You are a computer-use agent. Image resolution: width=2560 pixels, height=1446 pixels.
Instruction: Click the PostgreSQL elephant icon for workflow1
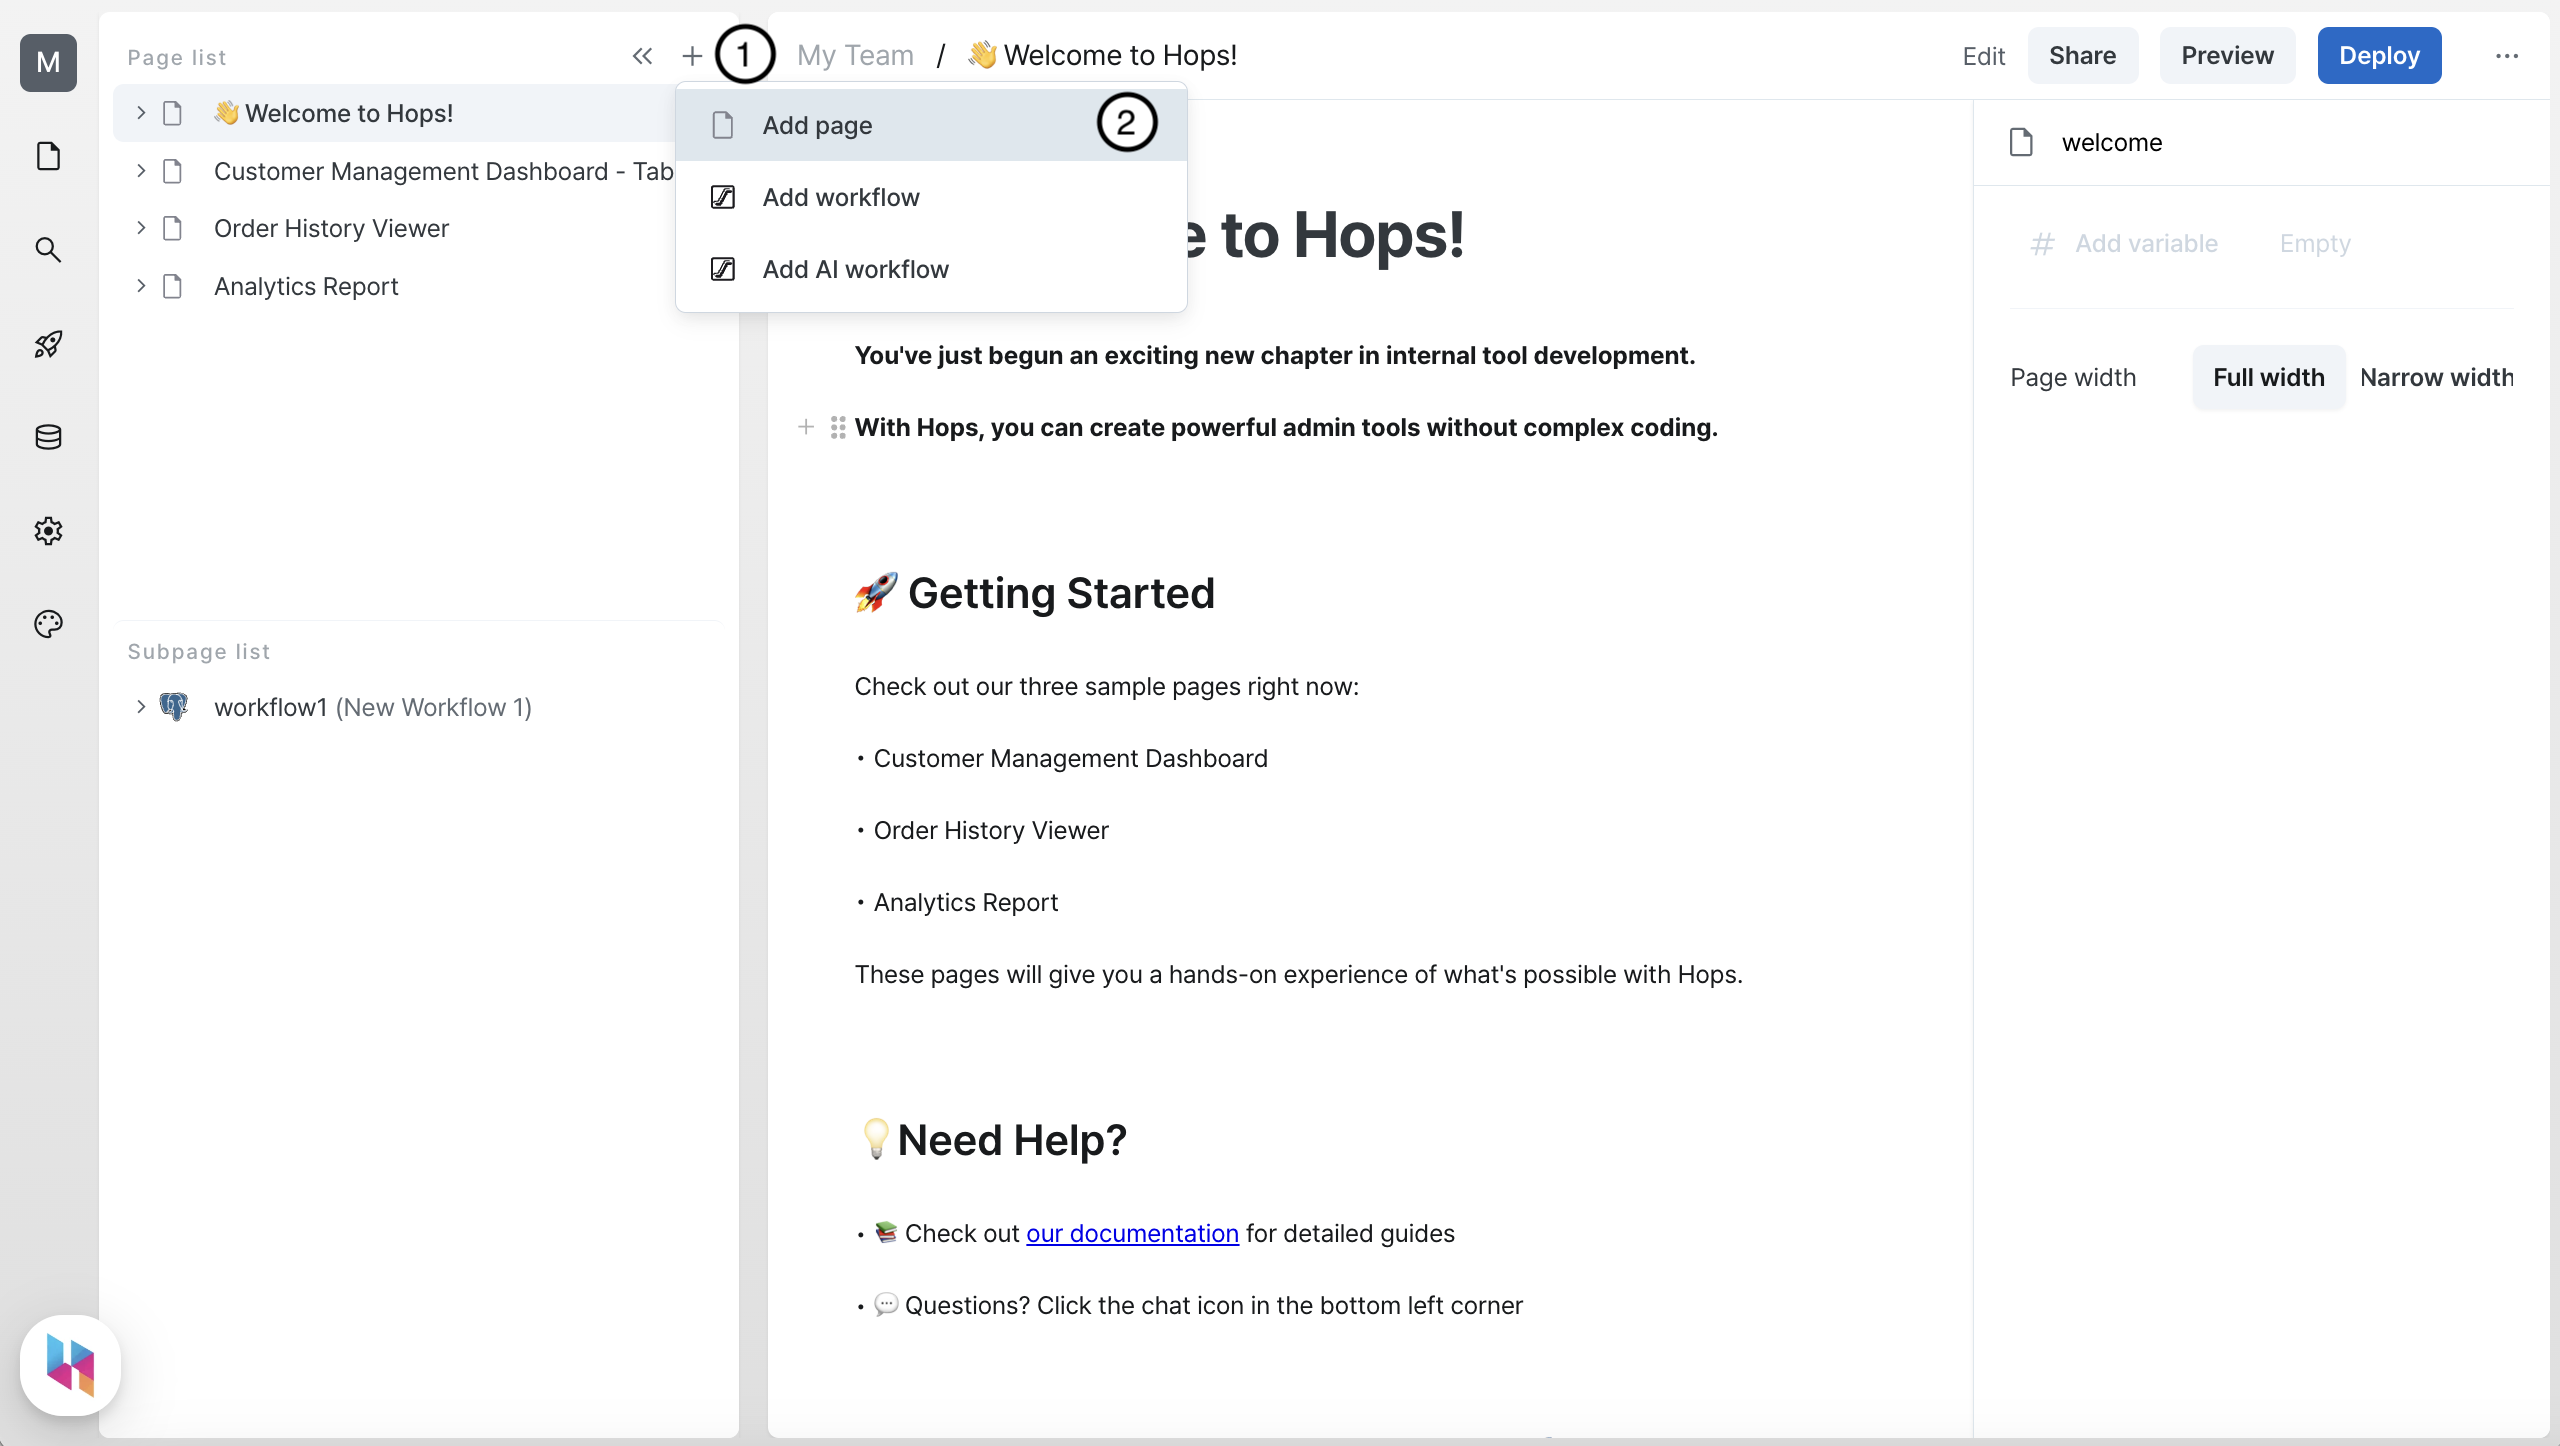pos(174,707)
